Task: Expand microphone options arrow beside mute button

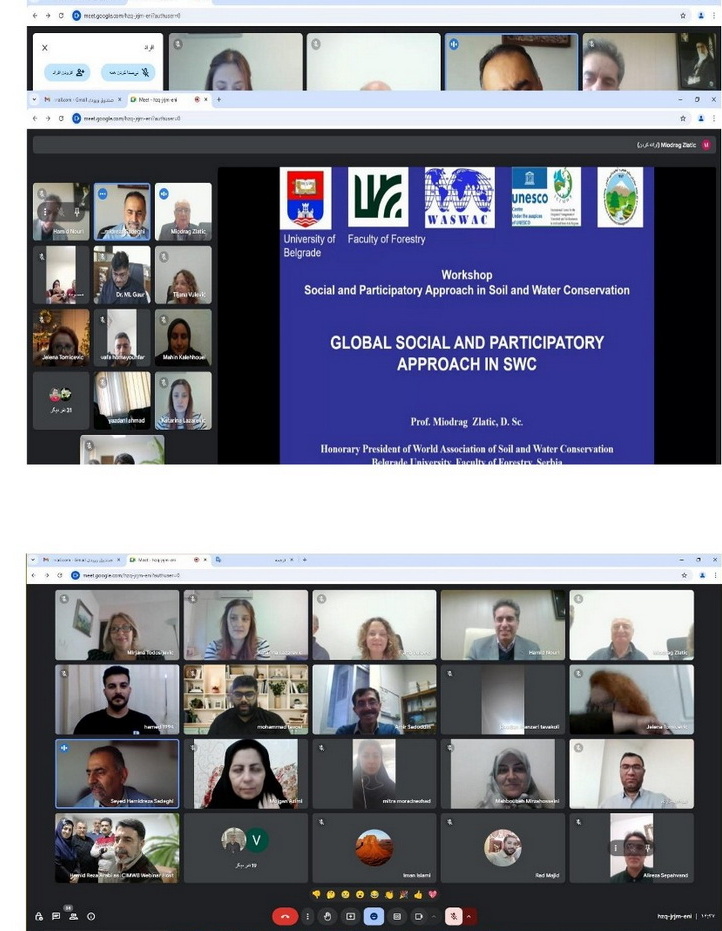Action: coord(468,916)
